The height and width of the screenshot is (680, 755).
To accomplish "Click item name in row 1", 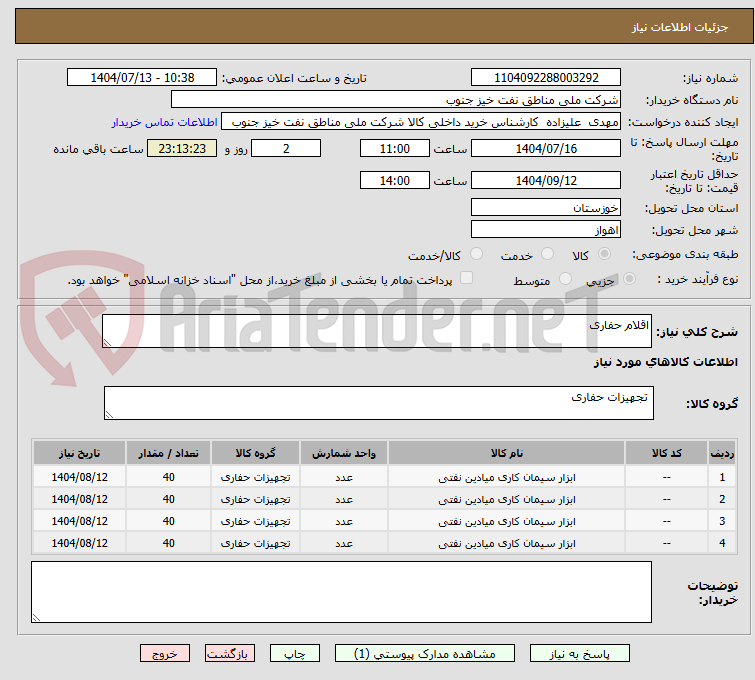I will pos(507,477).
